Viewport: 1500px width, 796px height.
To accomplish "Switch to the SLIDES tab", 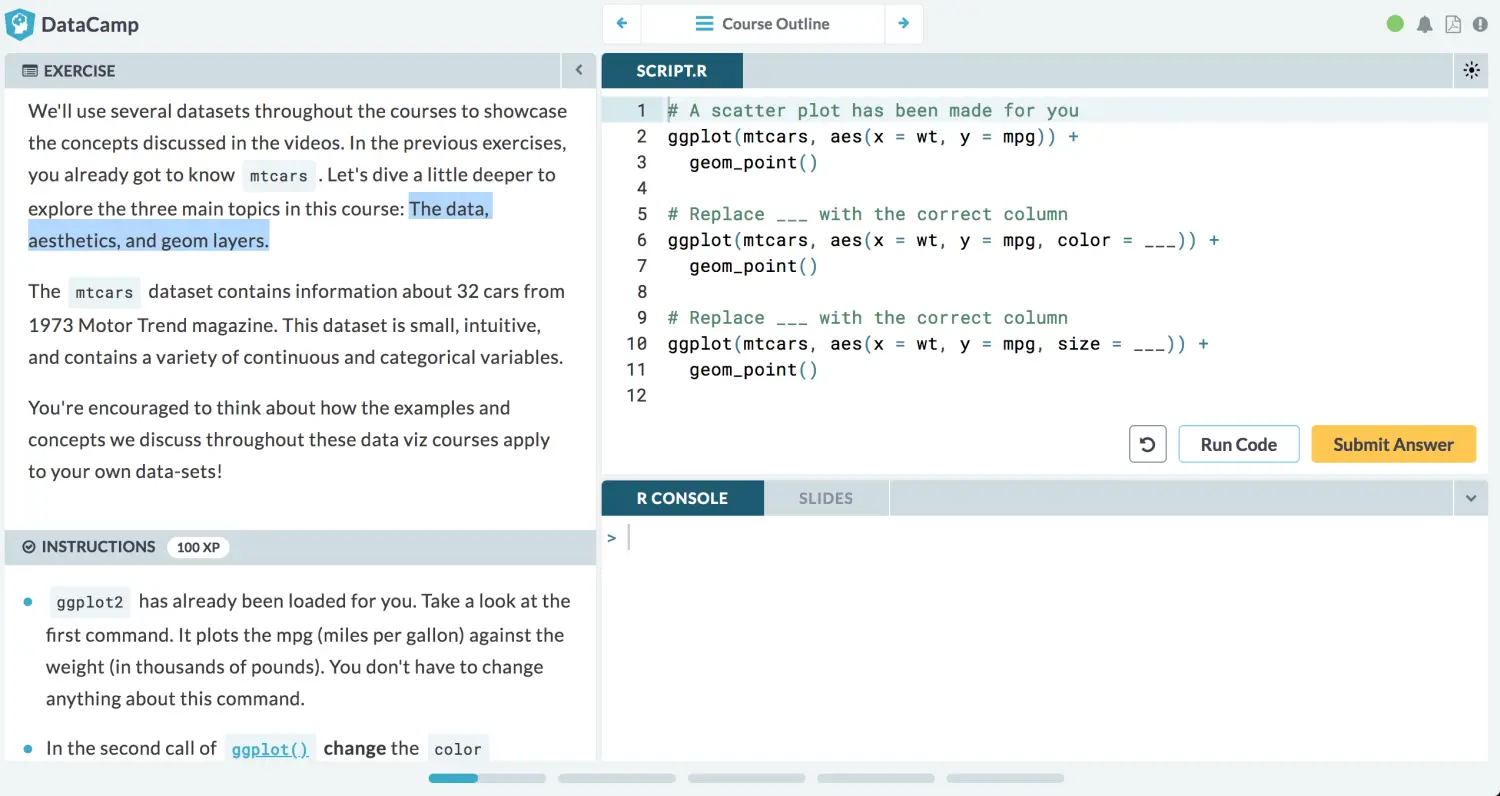I will (826, 498).
